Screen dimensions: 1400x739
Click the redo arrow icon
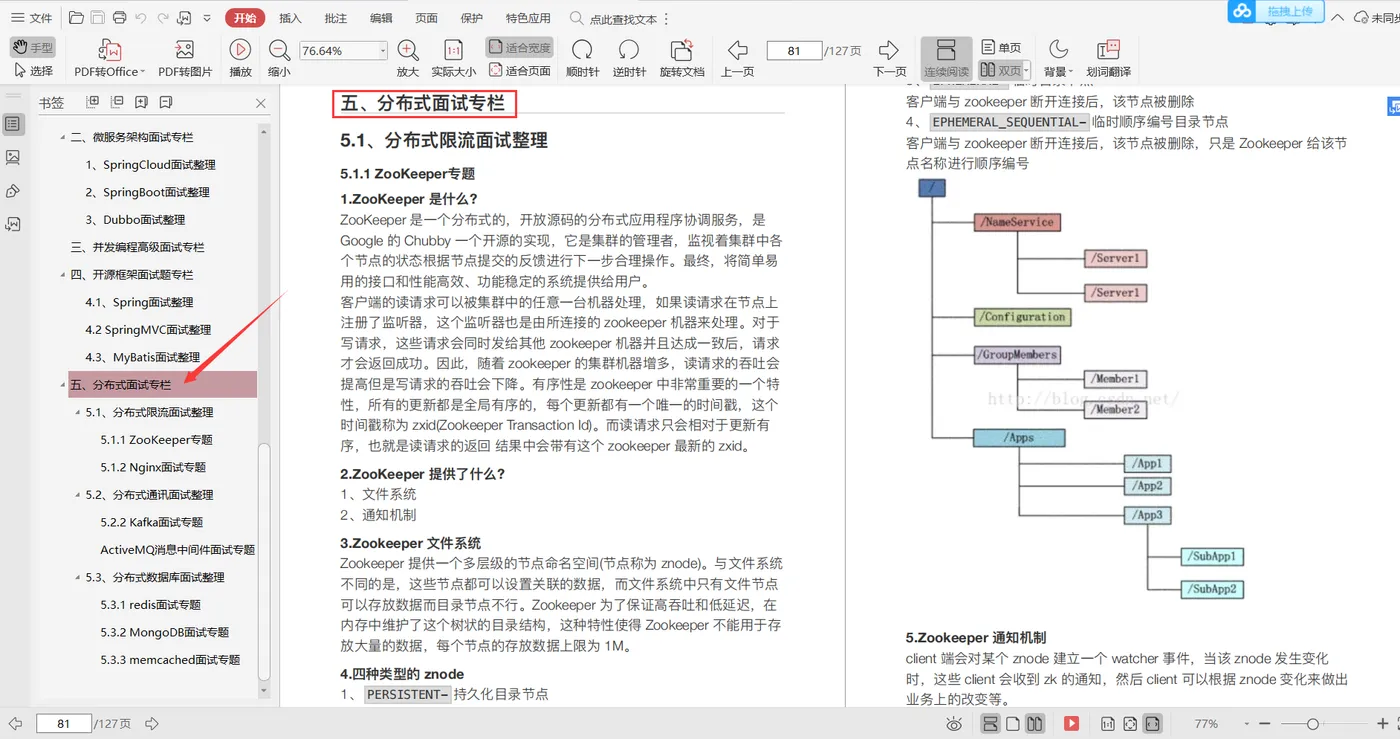[x=162, y=18]
